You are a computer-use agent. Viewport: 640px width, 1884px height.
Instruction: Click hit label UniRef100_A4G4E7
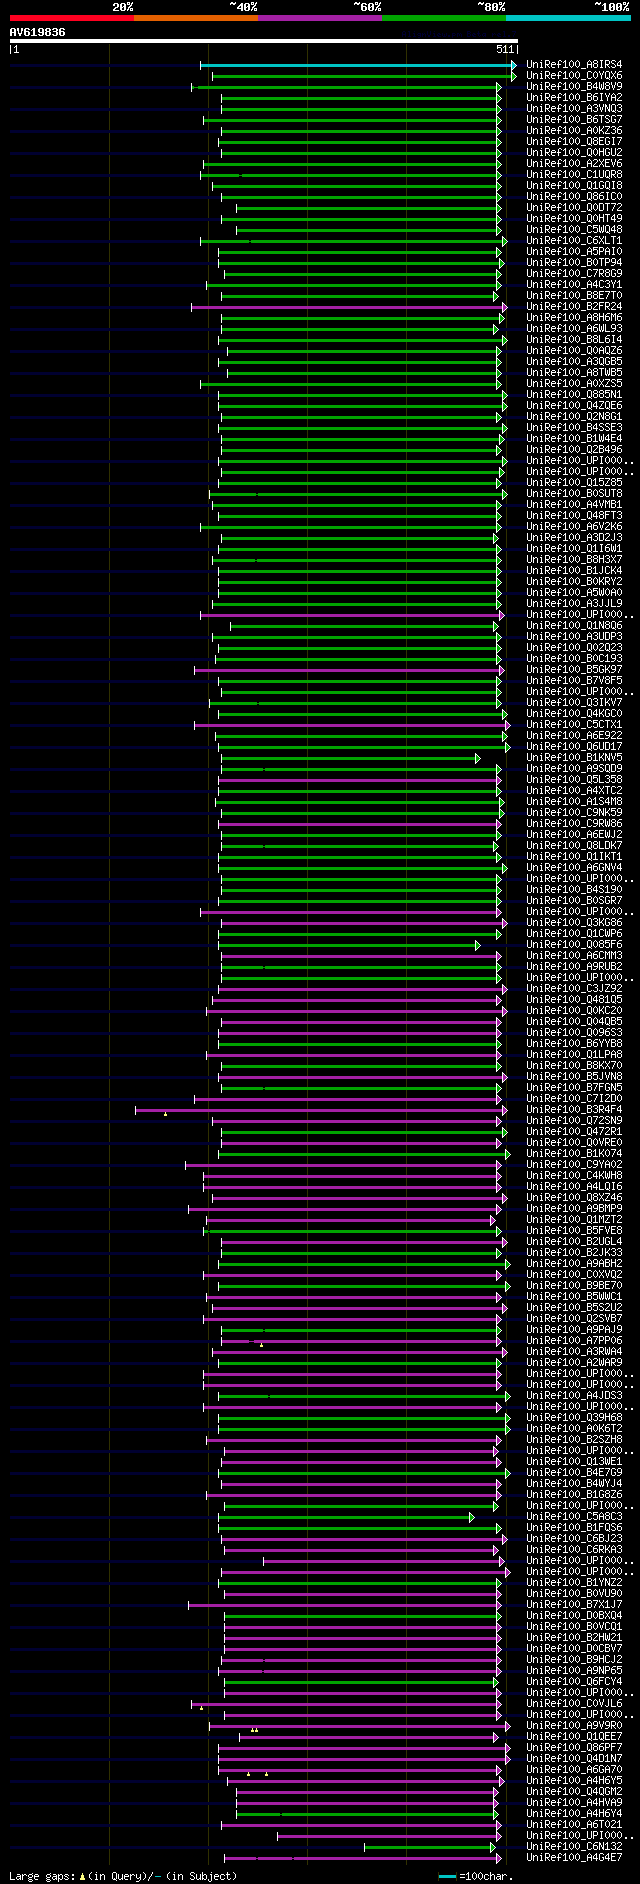[x=574, y=1858]
